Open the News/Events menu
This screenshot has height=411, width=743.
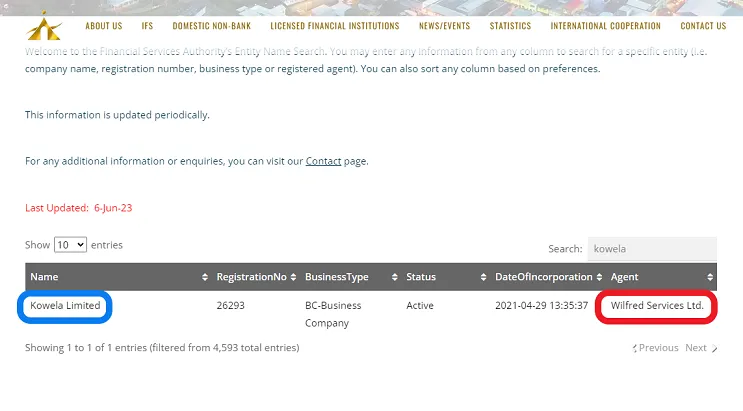click(444, 26)
